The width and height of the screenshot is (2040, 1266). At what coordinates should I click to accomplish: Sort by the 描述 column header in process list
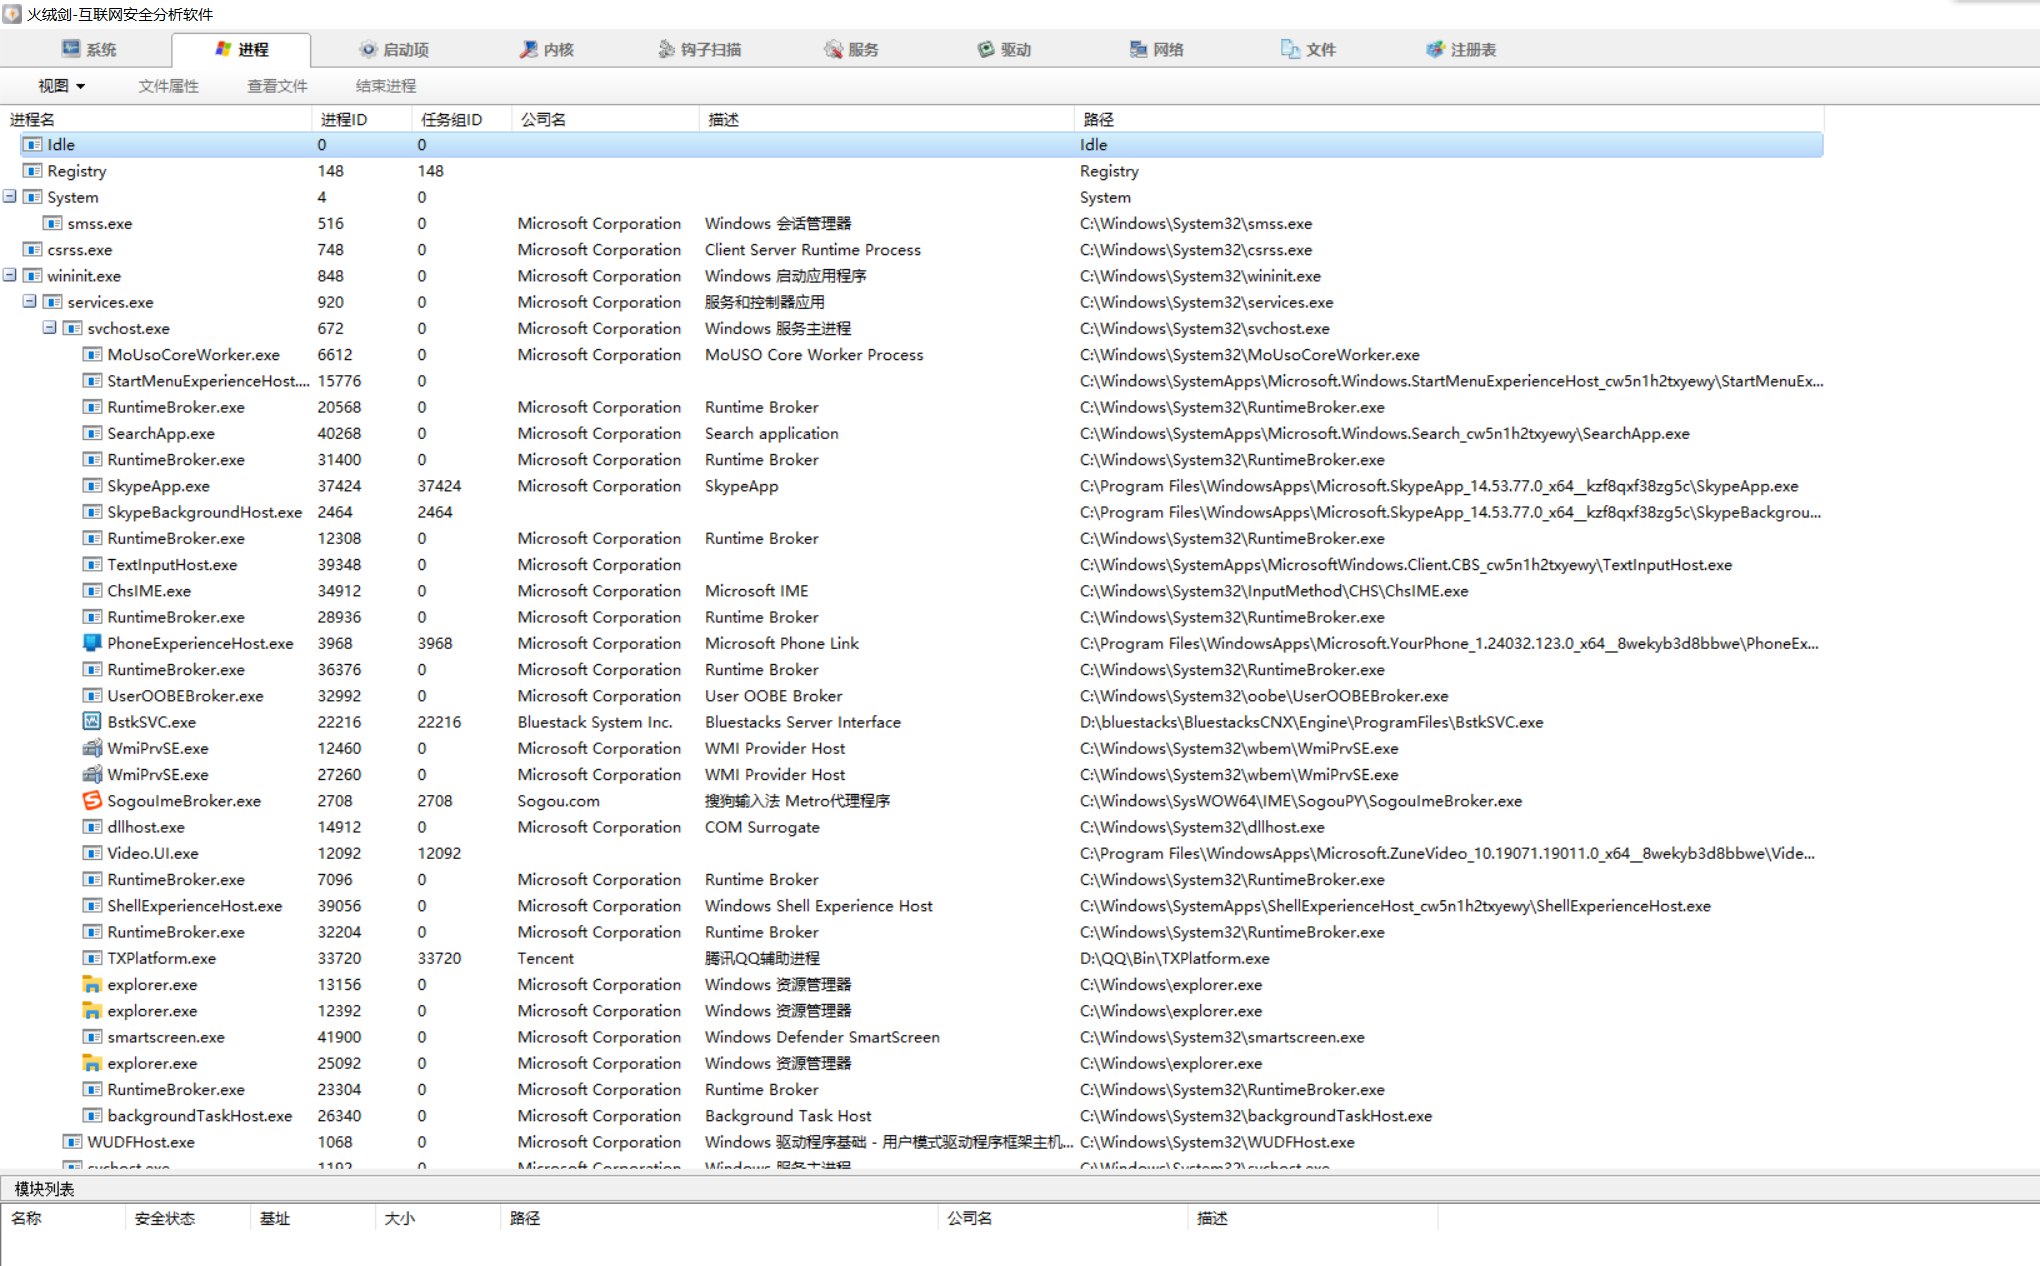point(887,119)
